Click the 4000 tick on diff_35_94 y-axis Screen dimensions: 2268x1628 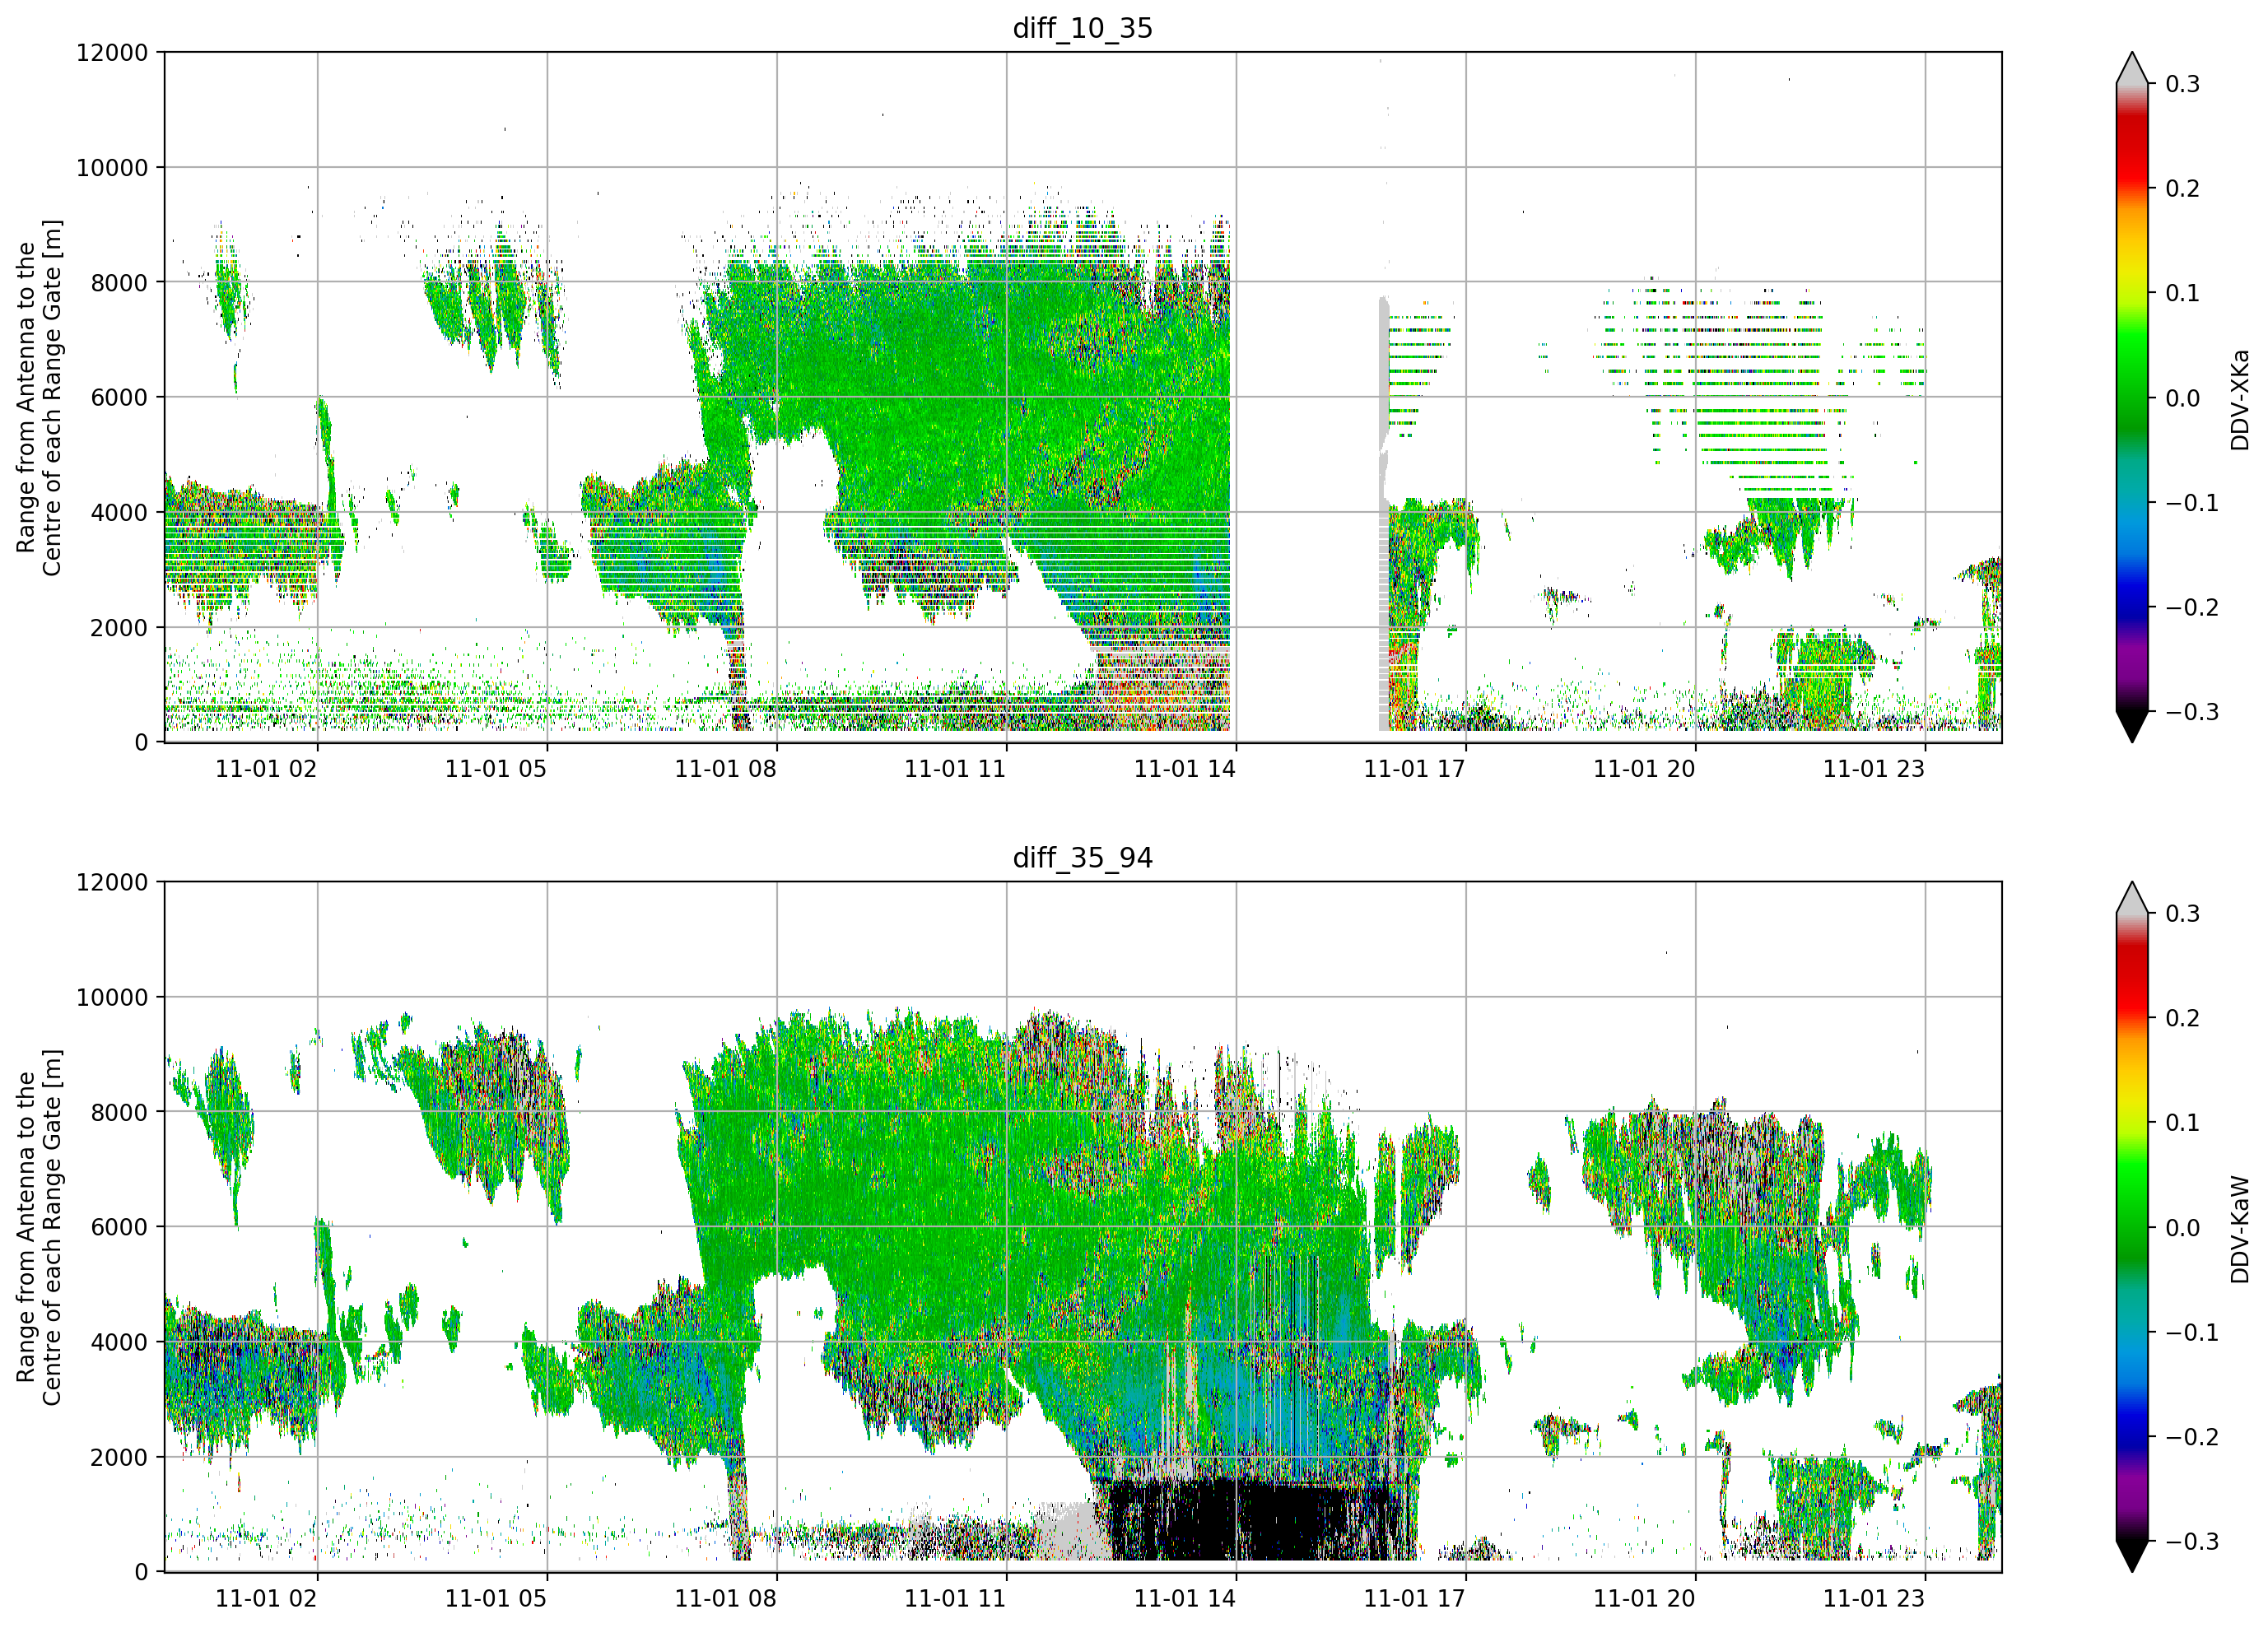pos(119,1342)
